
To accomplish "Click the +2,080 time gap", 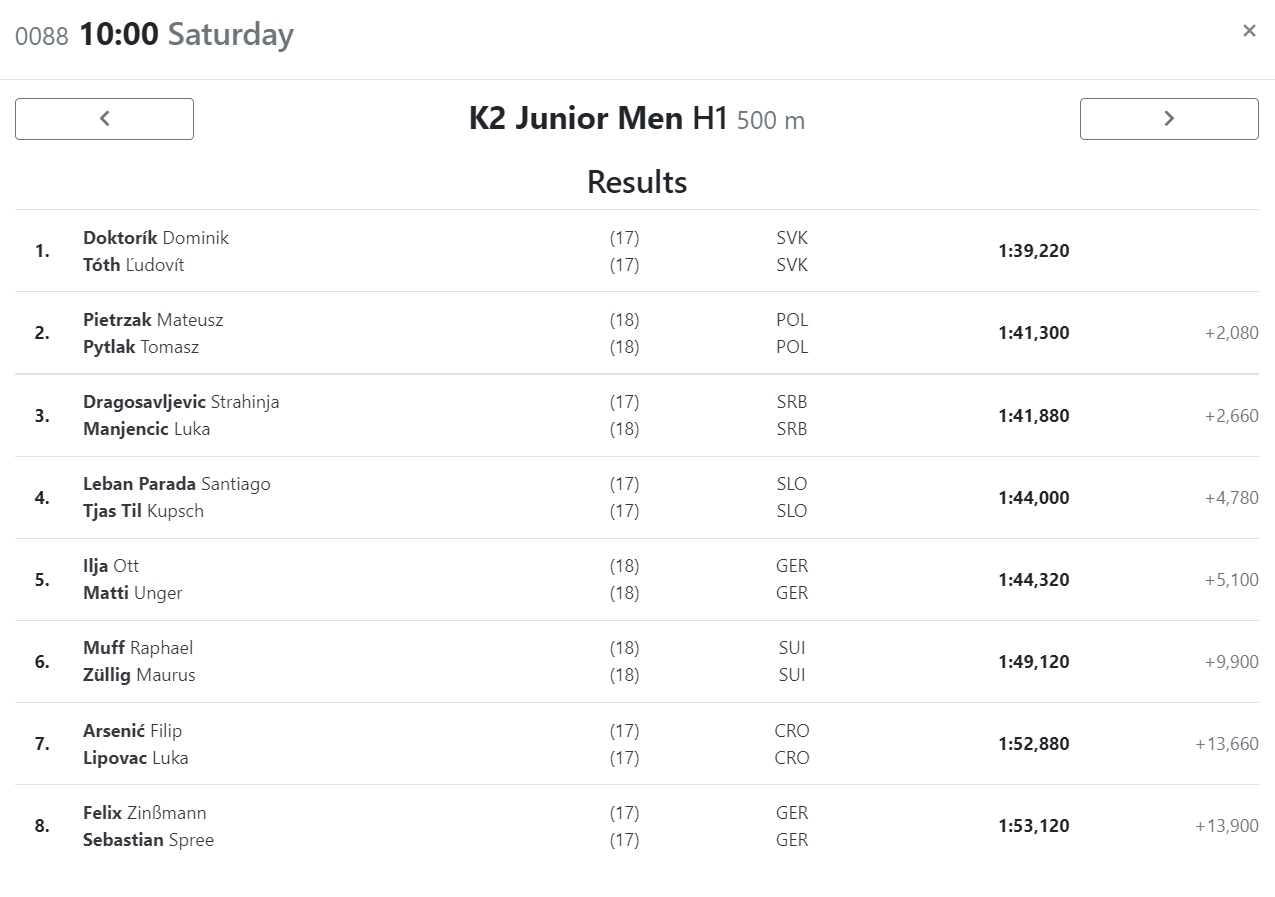I will (1231, 333).
